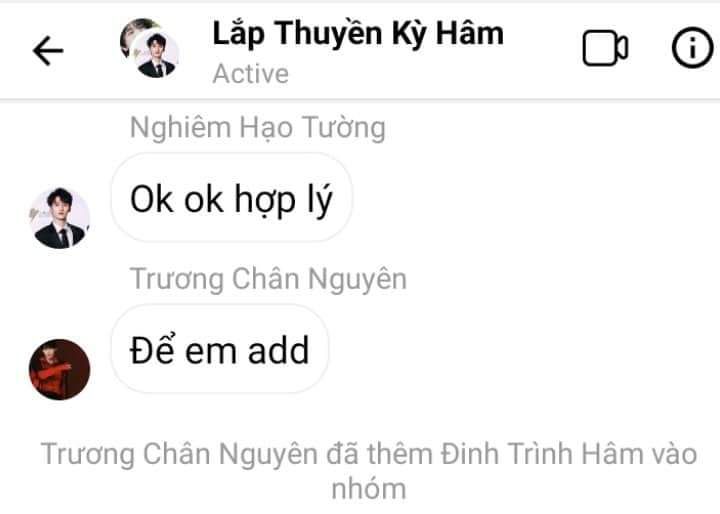Select the sender label Nghiêm Hạo Tường

[x=258, y=128]
